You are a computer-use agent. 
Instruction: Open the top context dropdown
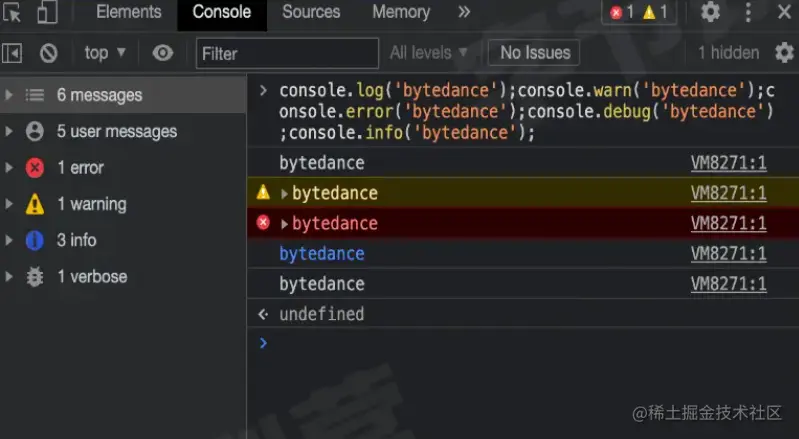pos(105,53)
